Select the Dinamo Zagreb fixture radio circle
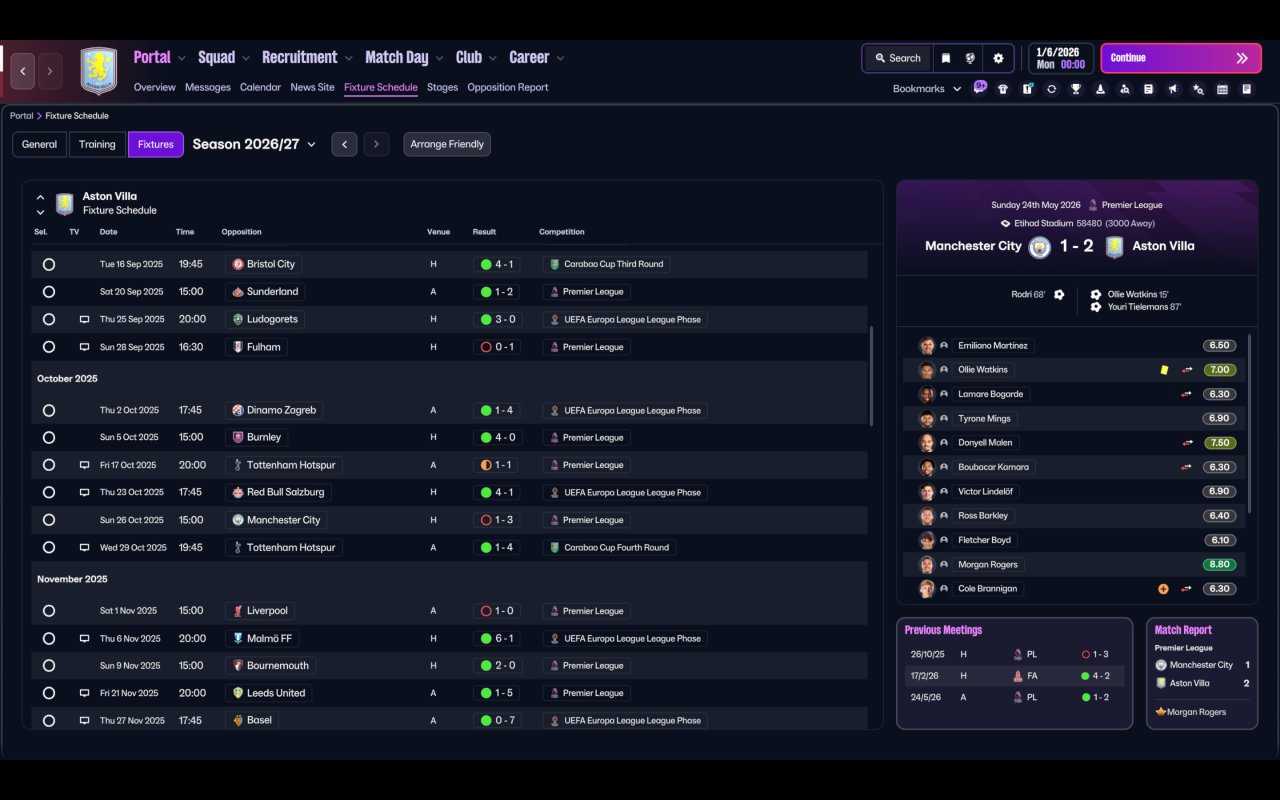This screenshot has width=1280, height=800. (x=49, y=410)
